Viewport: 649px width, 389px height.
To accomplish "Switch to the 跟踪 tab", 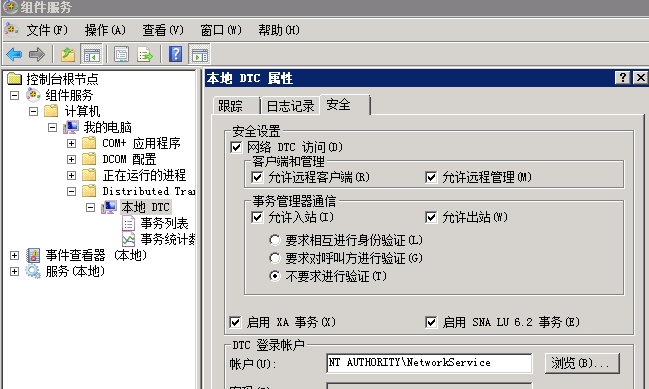I will click(x=236, y=106).
